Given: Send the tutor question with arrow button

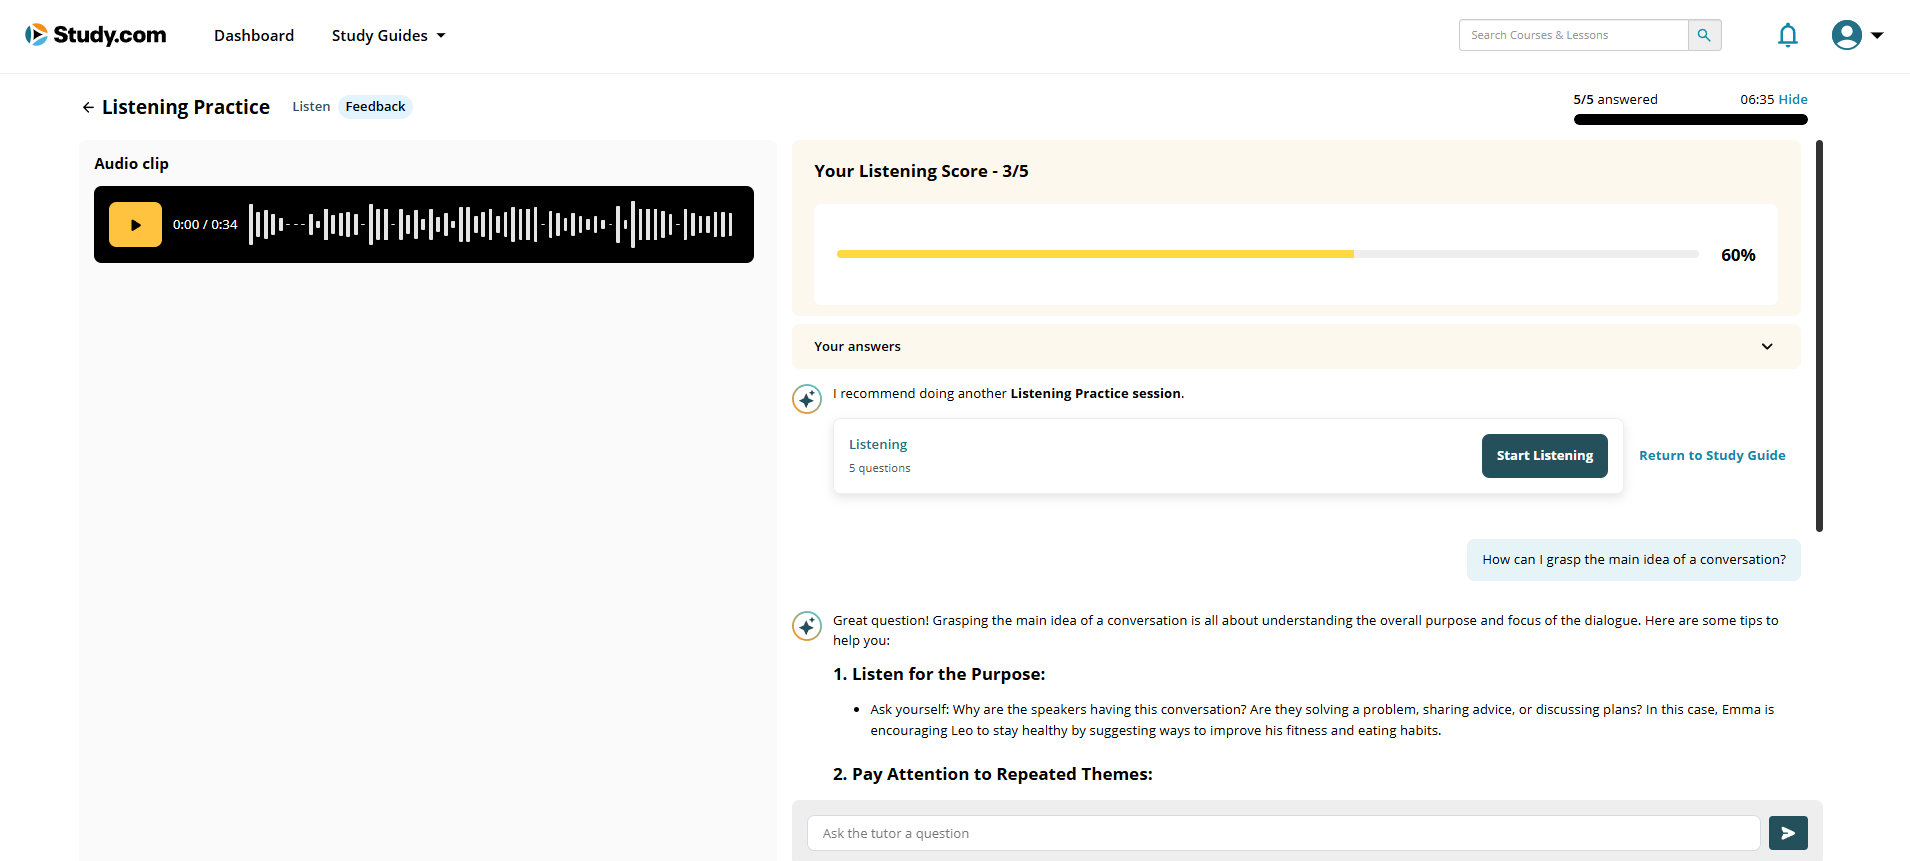Looking at the screenshot, I should 1787,833.
